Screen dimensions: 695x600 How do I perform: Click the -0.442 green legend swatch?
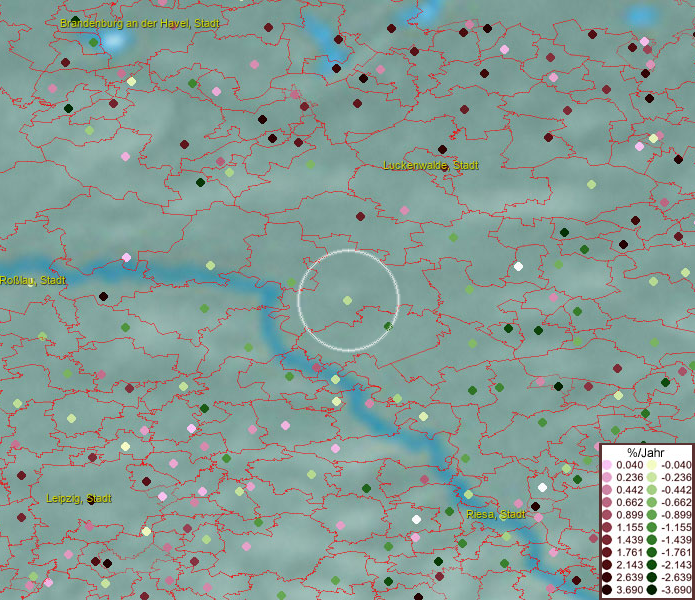pyautogui.click(x=652, y=490)
